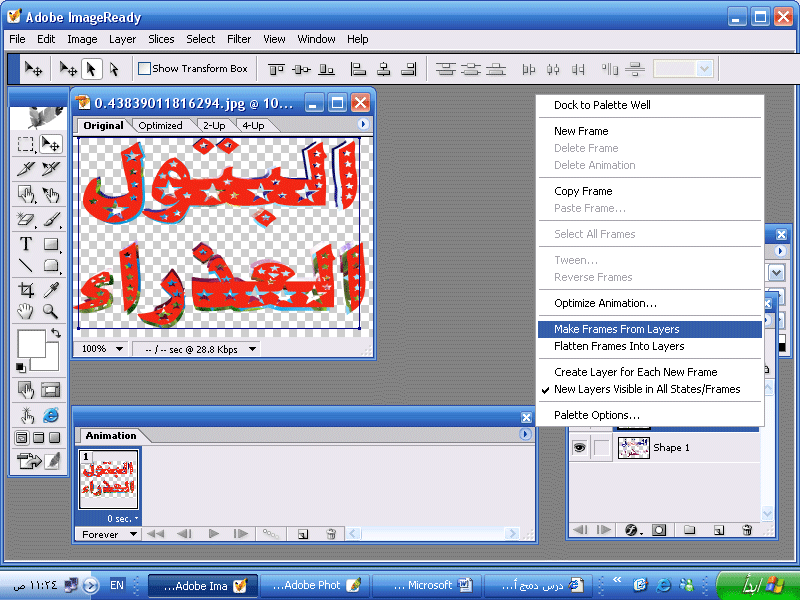The height and width of the screenshot is (600, 800).
Task: Click the Line tool
Action: (26, 266)
